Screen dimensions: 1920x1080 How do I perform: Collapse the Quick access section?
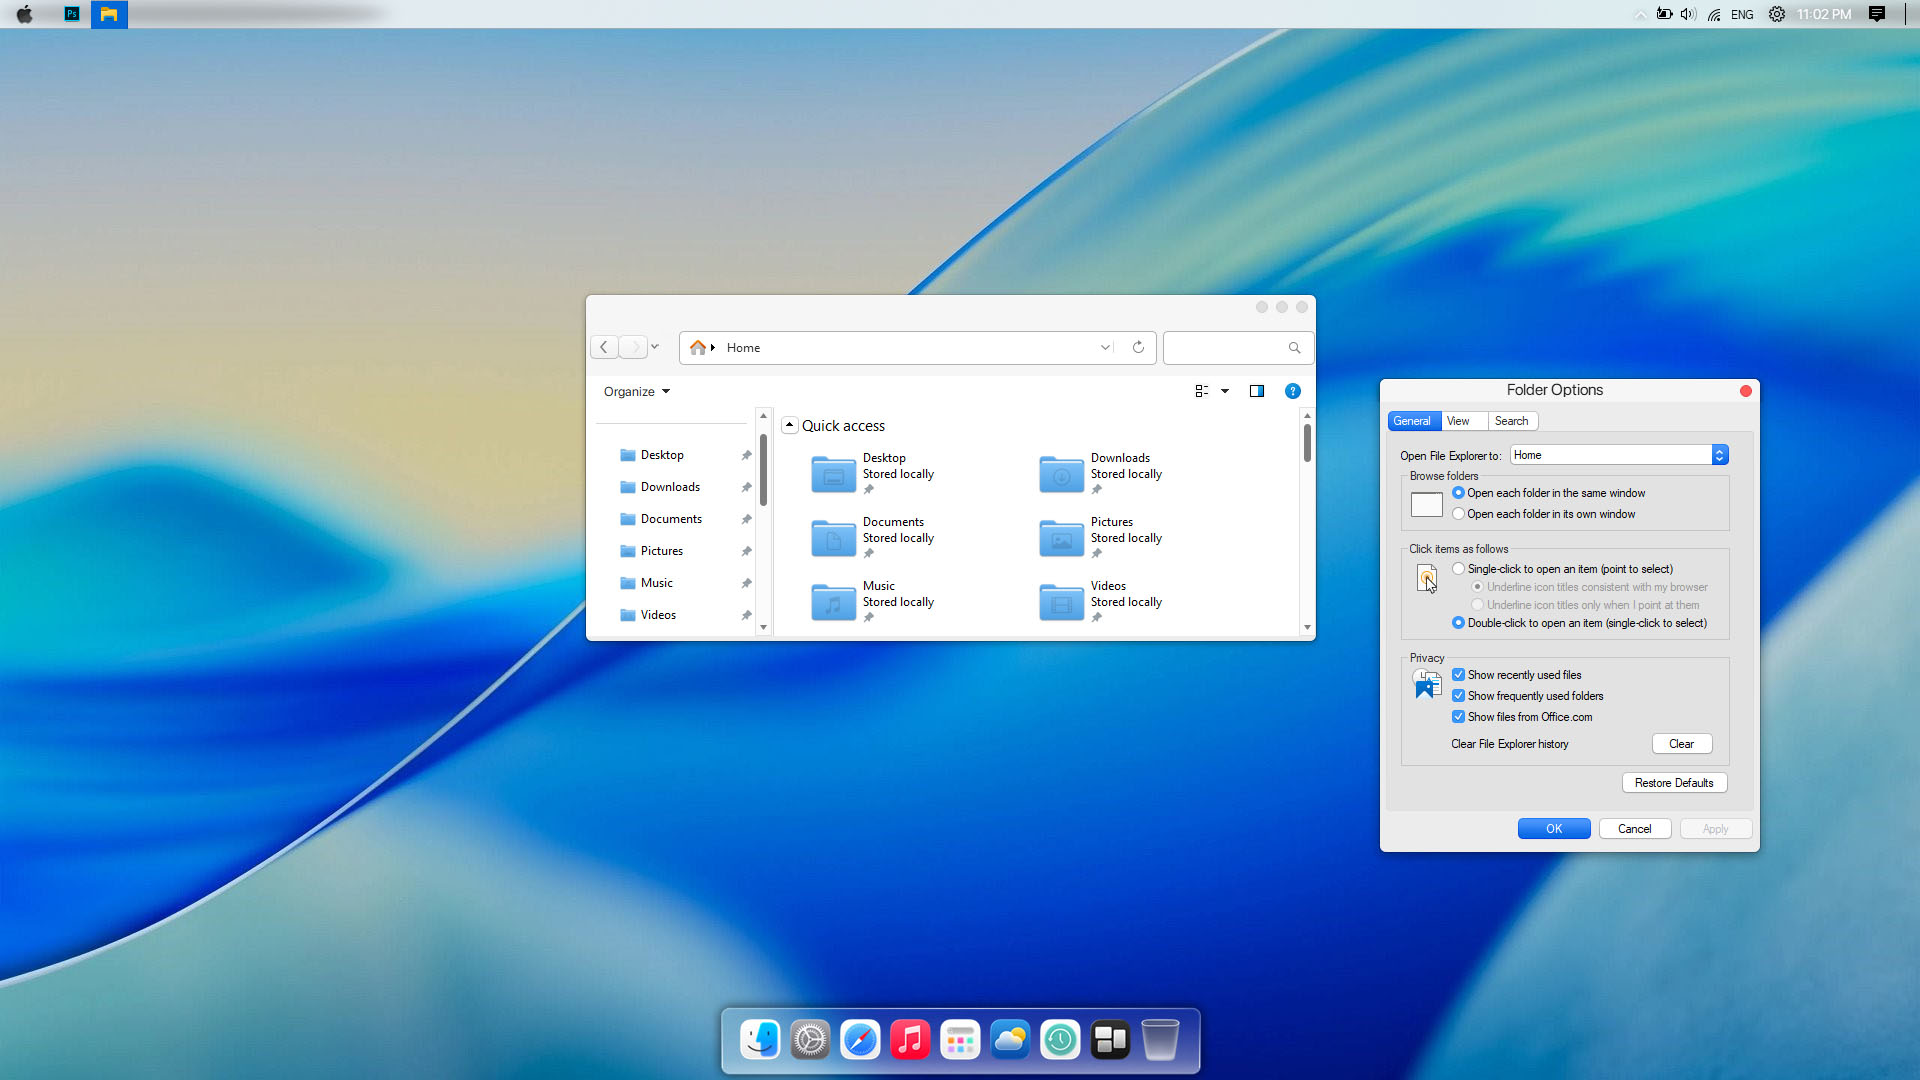pyautogui.click(x=790, y=425)
